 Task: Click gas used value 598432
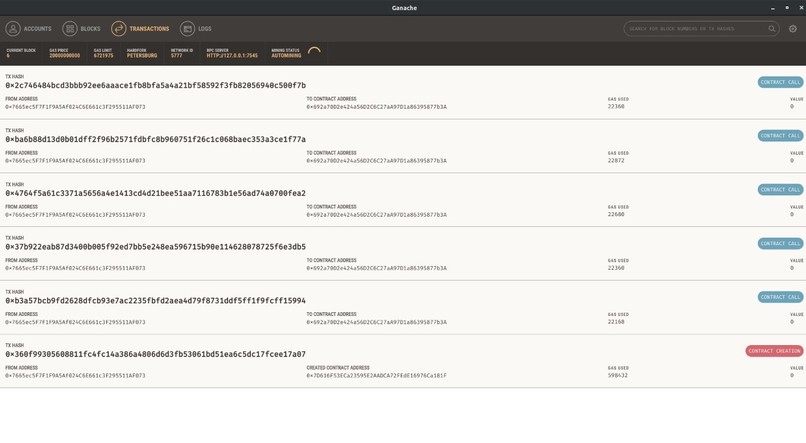tap(617, 376)
